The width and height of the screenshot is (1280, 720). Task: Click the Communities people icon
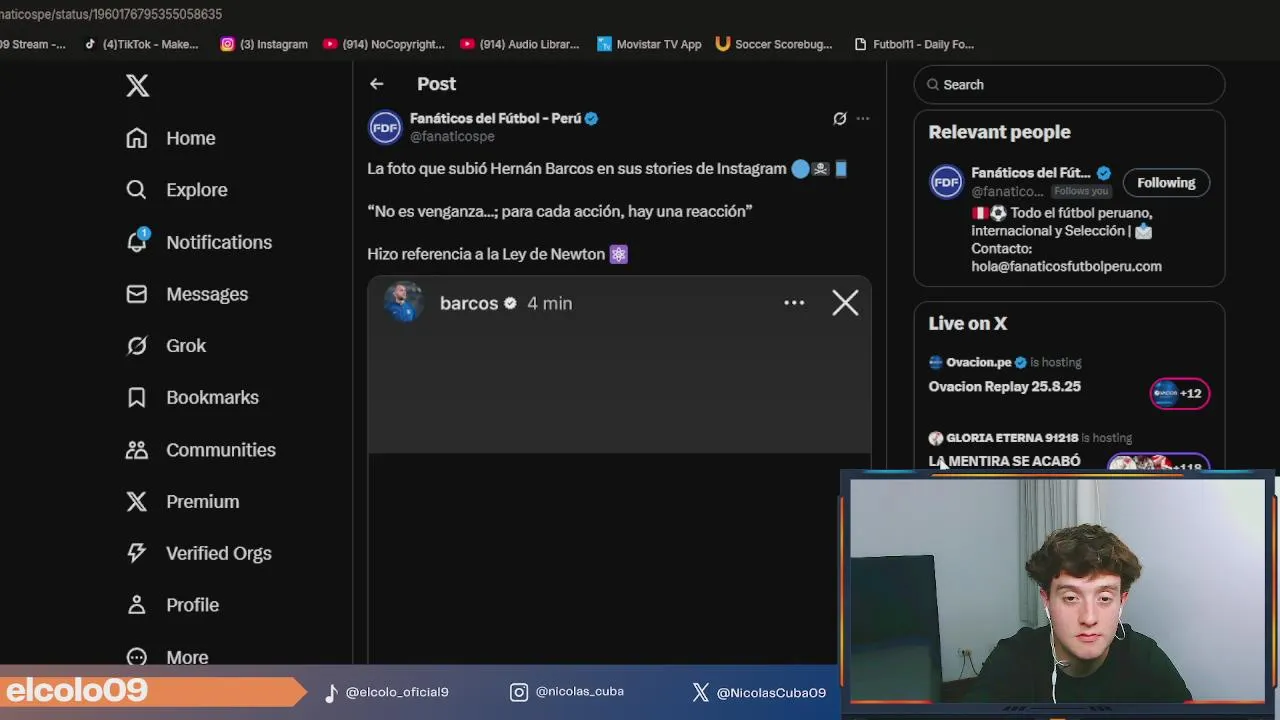(x=137, y=450)
